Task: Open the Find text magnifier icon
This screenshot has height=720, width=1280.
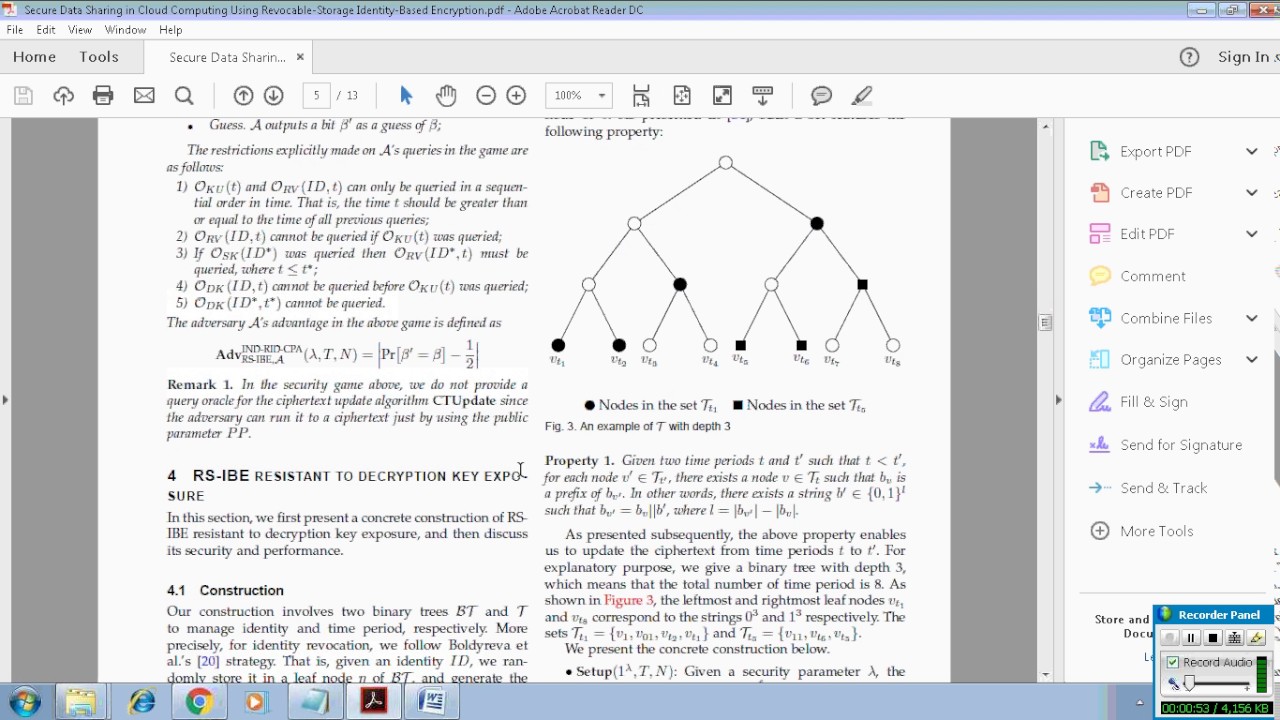Action: 184,95
